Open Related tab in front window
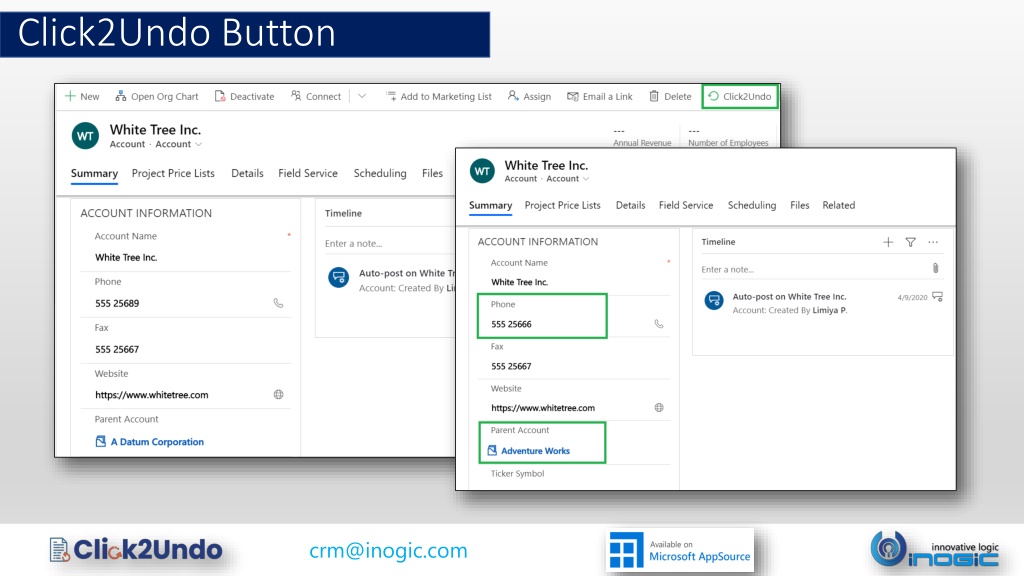The width and height of the screenshot is (1024, 576). (x=839, y=206)
